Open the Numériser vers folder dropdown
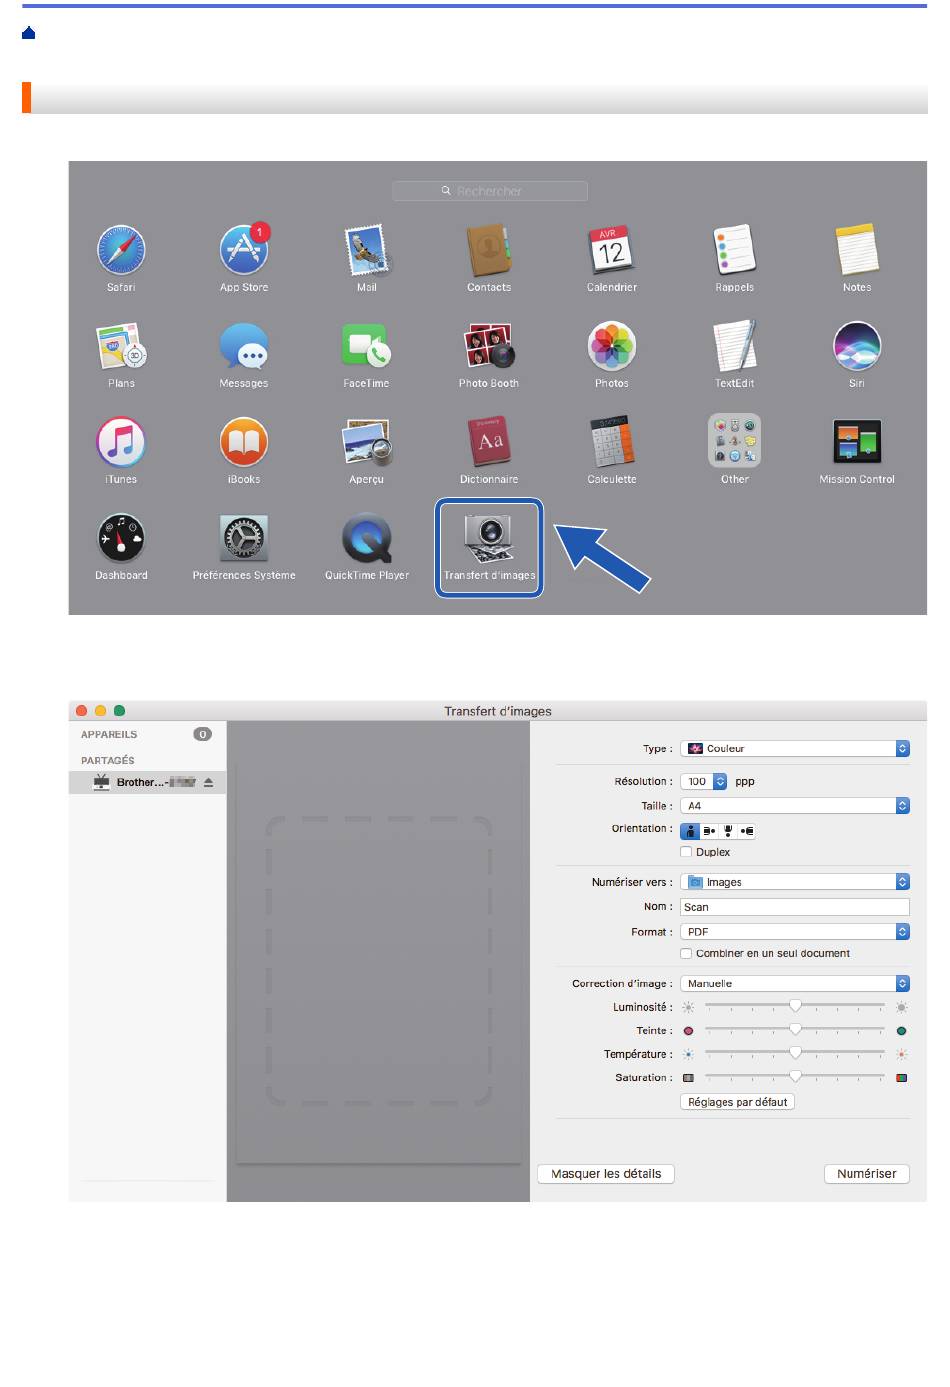Screen dimensions: 950x1387 pos(795,882)
